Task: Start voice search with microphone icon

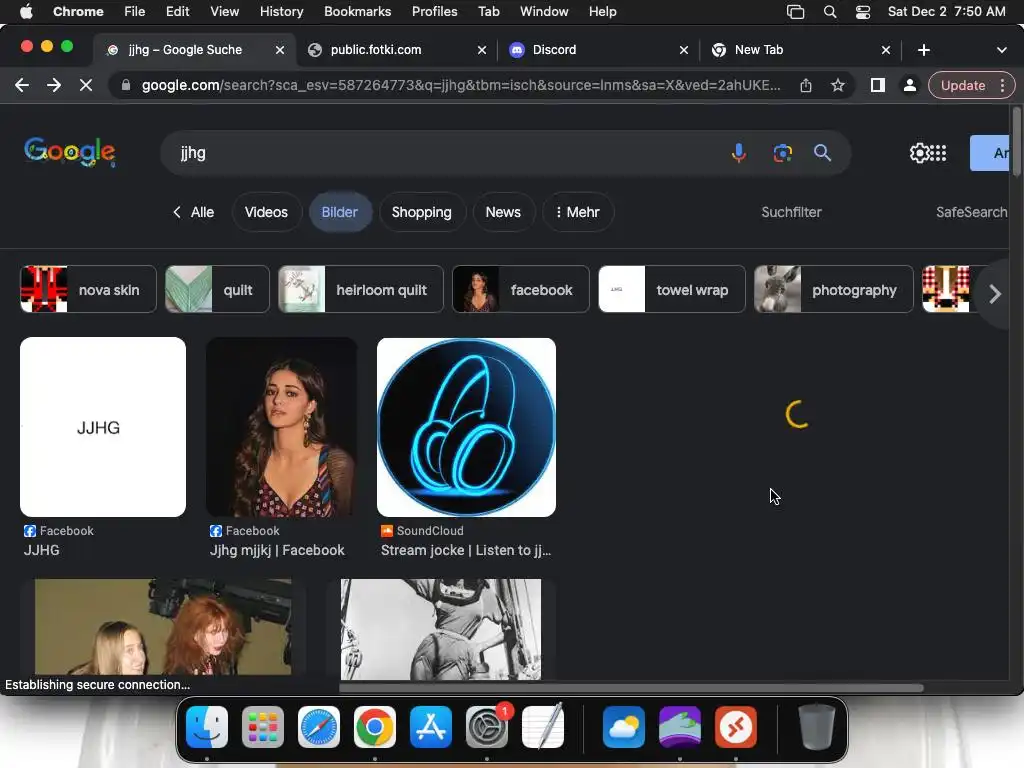Action: pos(739,153)
